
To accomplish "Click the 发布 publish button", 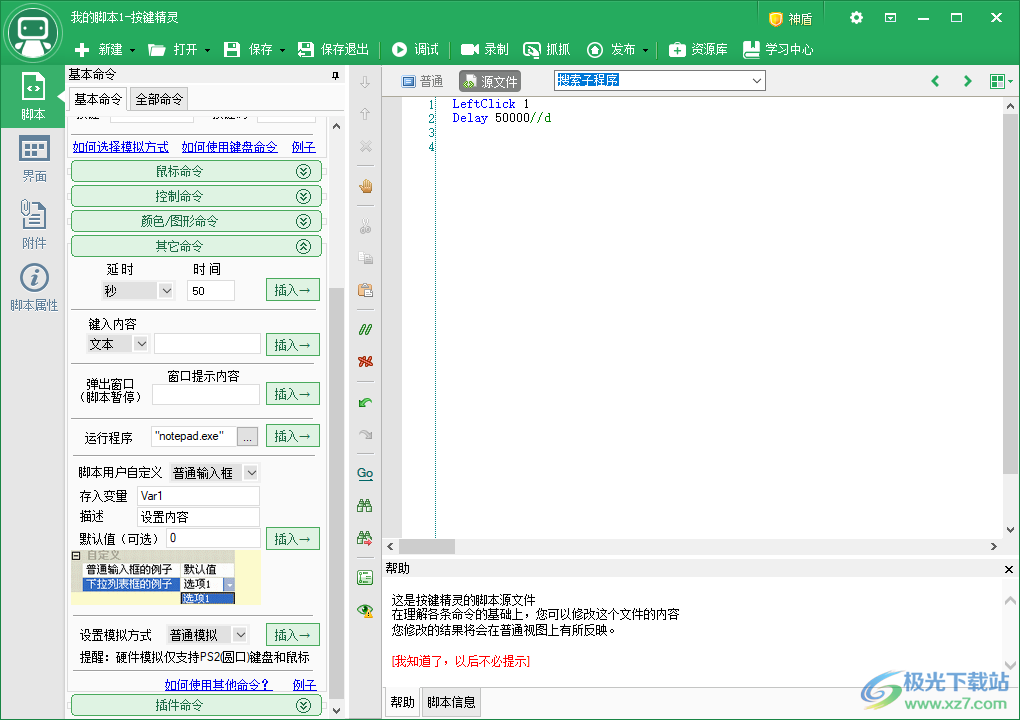I will click(611, 49).
